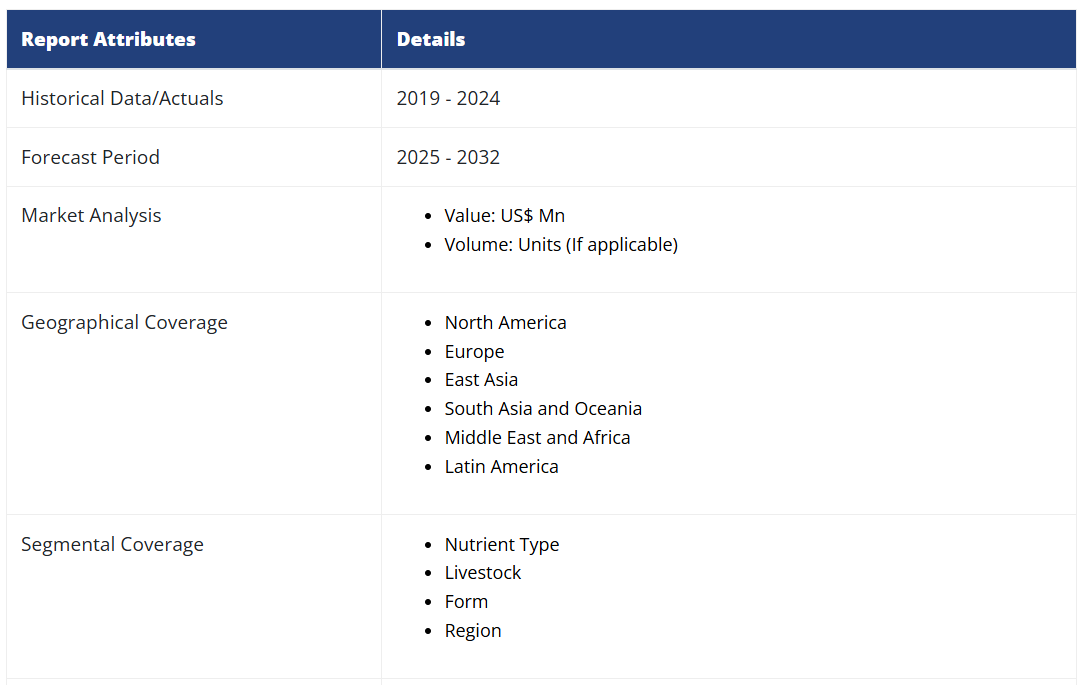1079x685 pixels.
Task: Click the Volume: Units (If applicable) bullet
Action: [x=561, y=244]
